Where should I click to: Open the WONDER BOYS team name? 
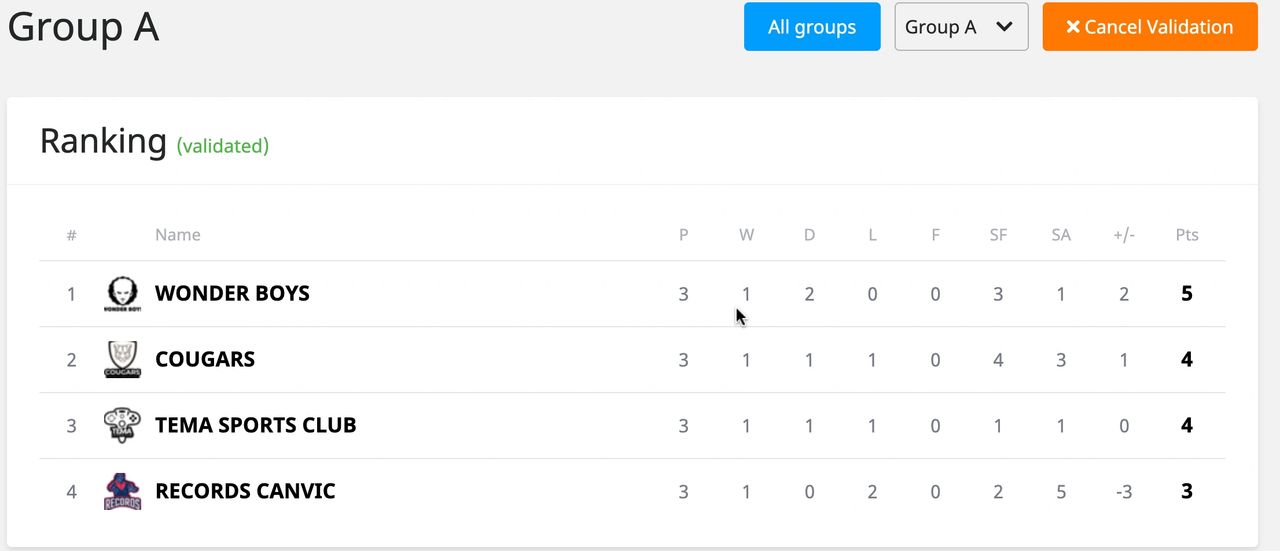(x=232, y=294)
